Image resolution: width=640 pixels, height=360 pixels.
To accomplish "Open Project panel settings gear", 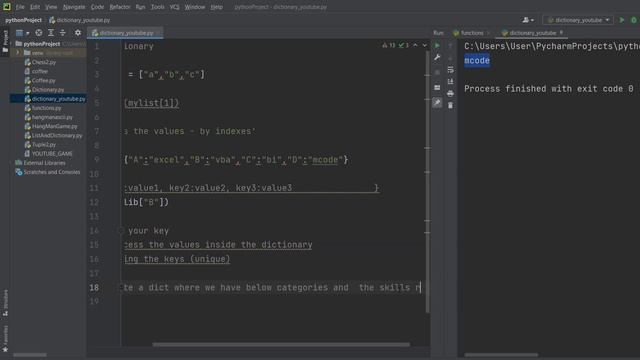I will [x=78, y=33].
